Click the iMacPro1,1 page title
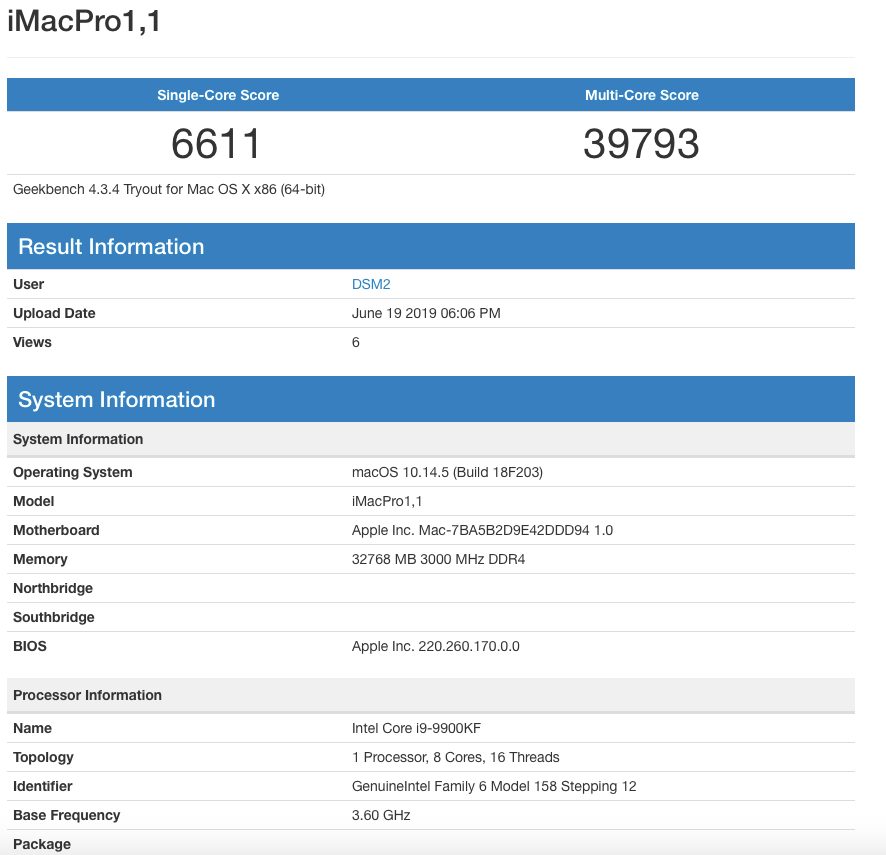Viewport: 886px width, 855px height. point(84,21)
